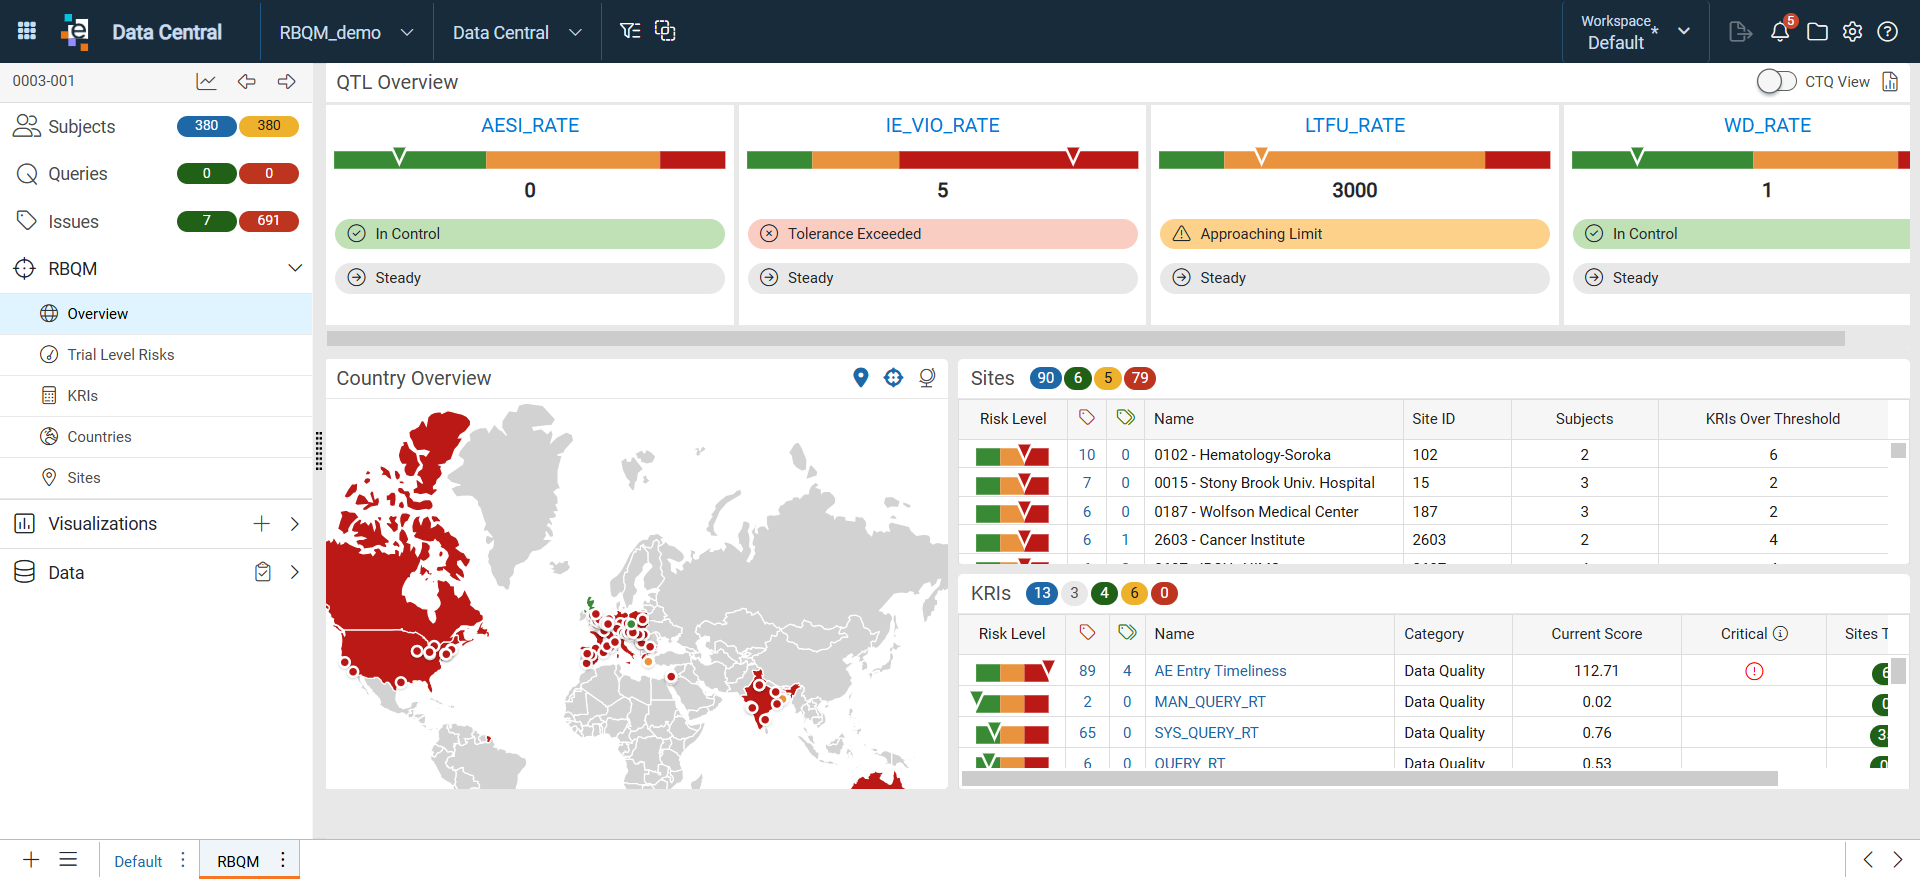Click the QTL Overview horizontal scrollbar
1920x879 pixels.
tap(1085, 339)
